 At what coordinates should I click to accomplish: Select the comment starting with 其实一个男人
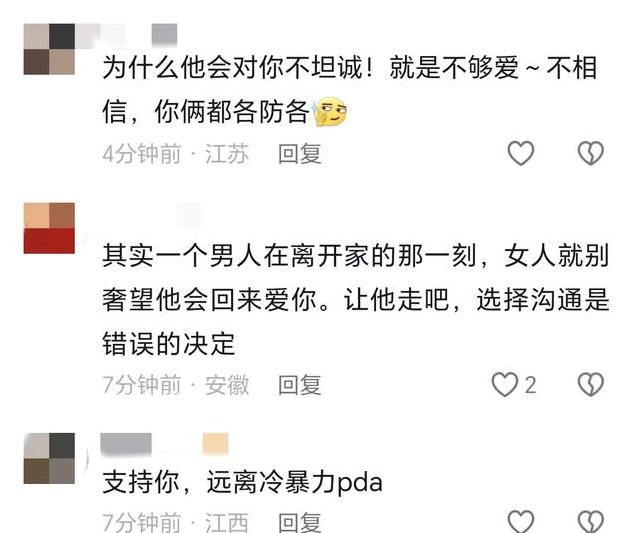[356, 300]
